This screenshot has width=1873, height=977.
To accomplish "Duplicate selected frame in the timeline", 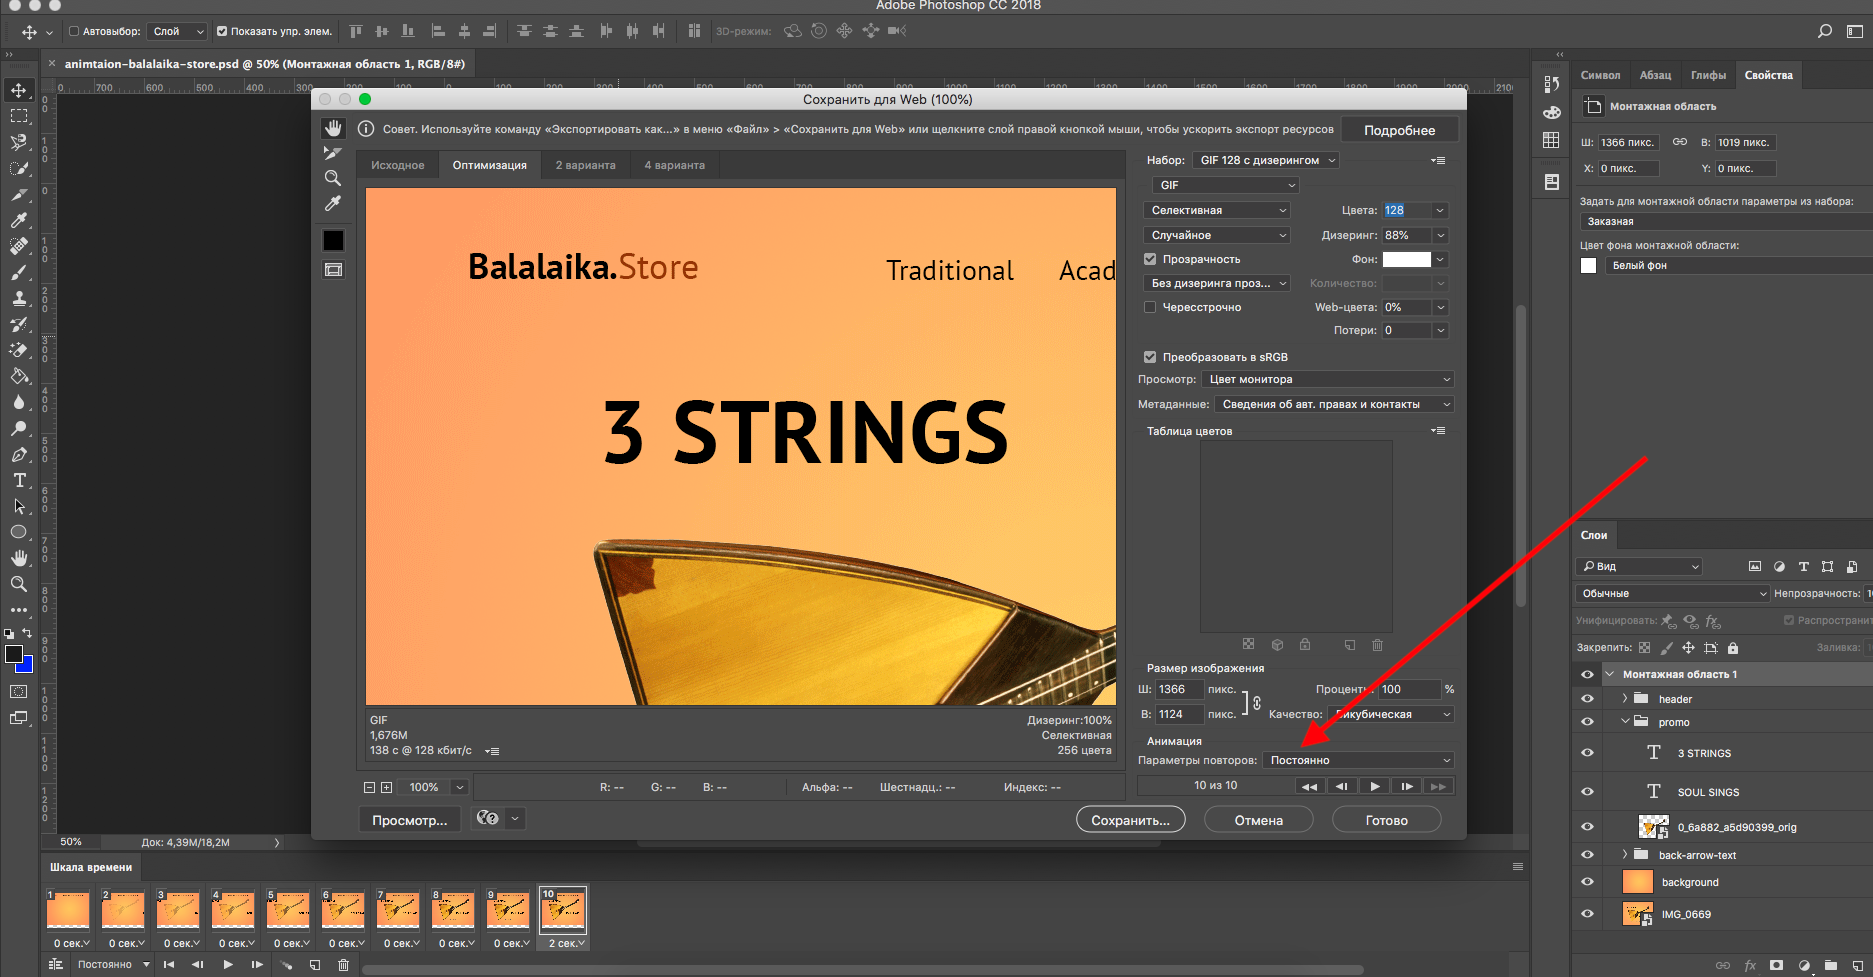I will pos(315,965).
